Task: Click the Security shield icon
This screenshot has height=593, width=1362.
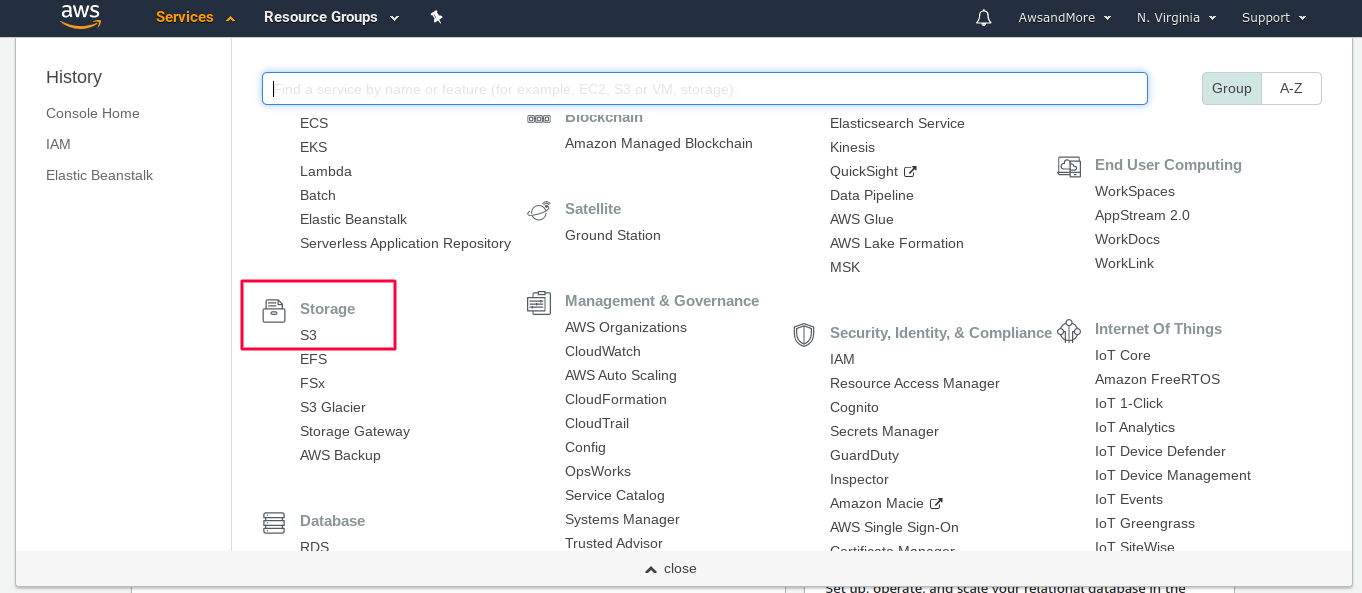Action: click(804, 335)
